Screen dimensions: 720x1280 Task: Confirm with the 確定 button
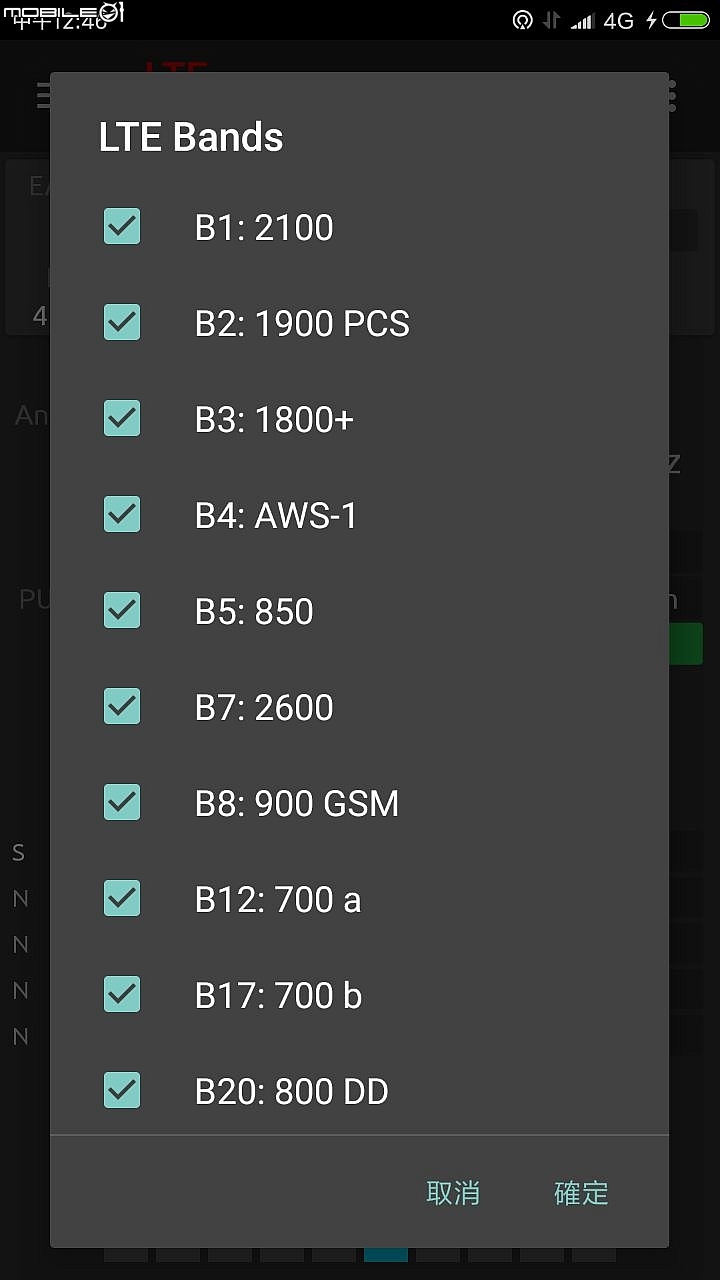tap(581, 1193)
